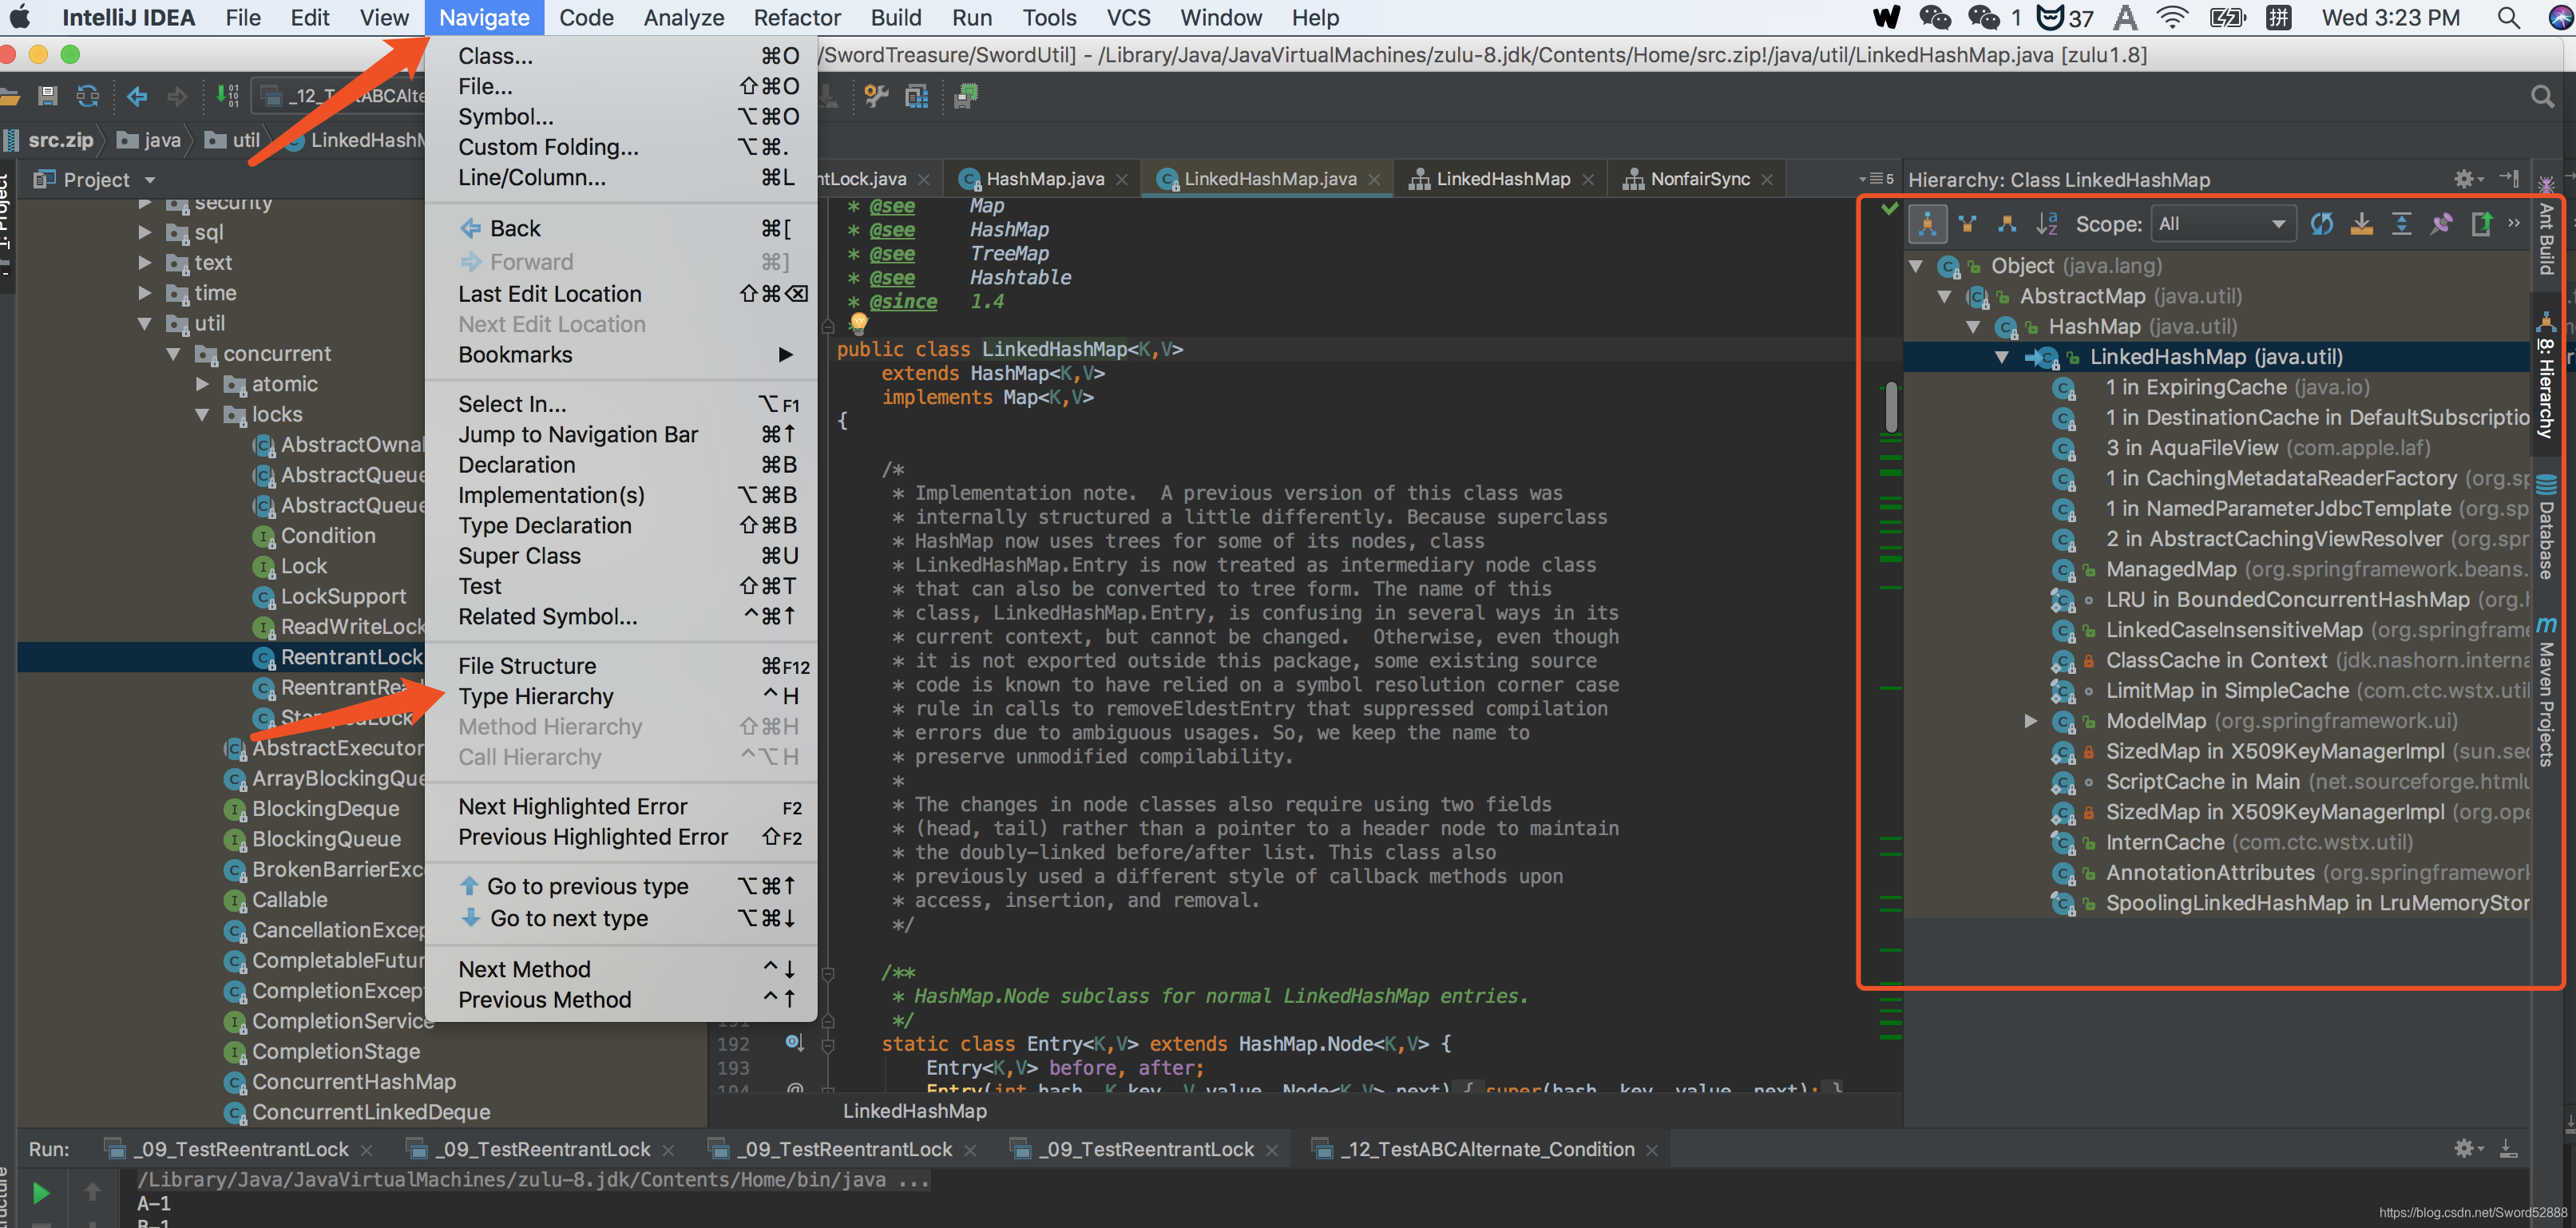This screenshot has width=2576, height=1228.
Task: Click the Wi-Fi icon in menu bar
Action: (2171, 17)
